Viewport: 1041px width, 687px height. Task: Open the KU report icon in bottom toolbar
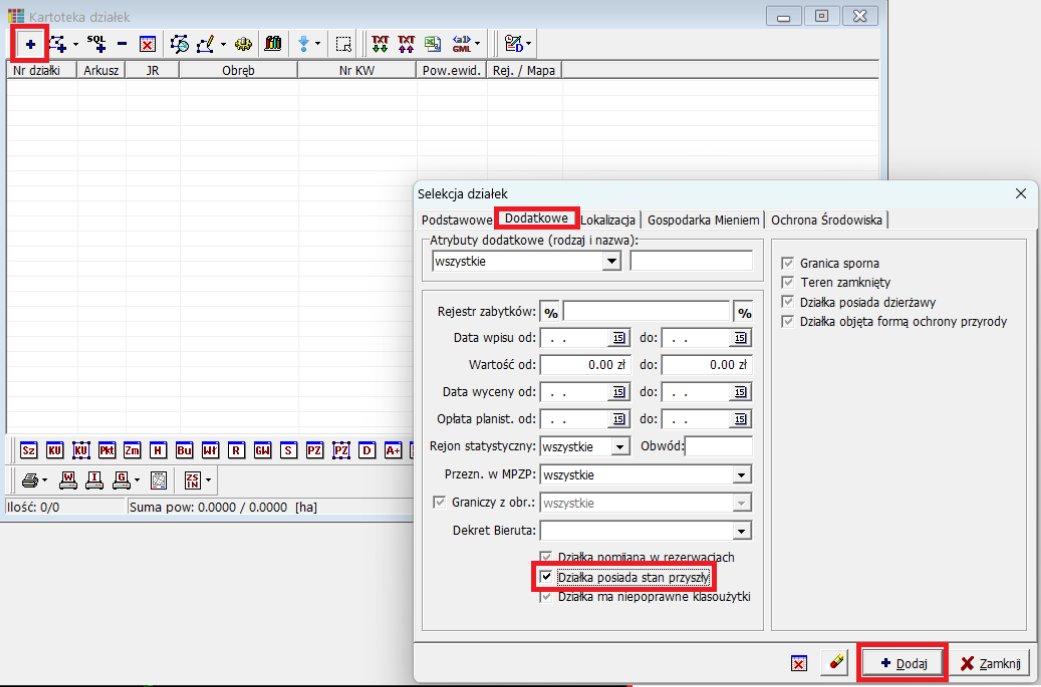point(55,451)
